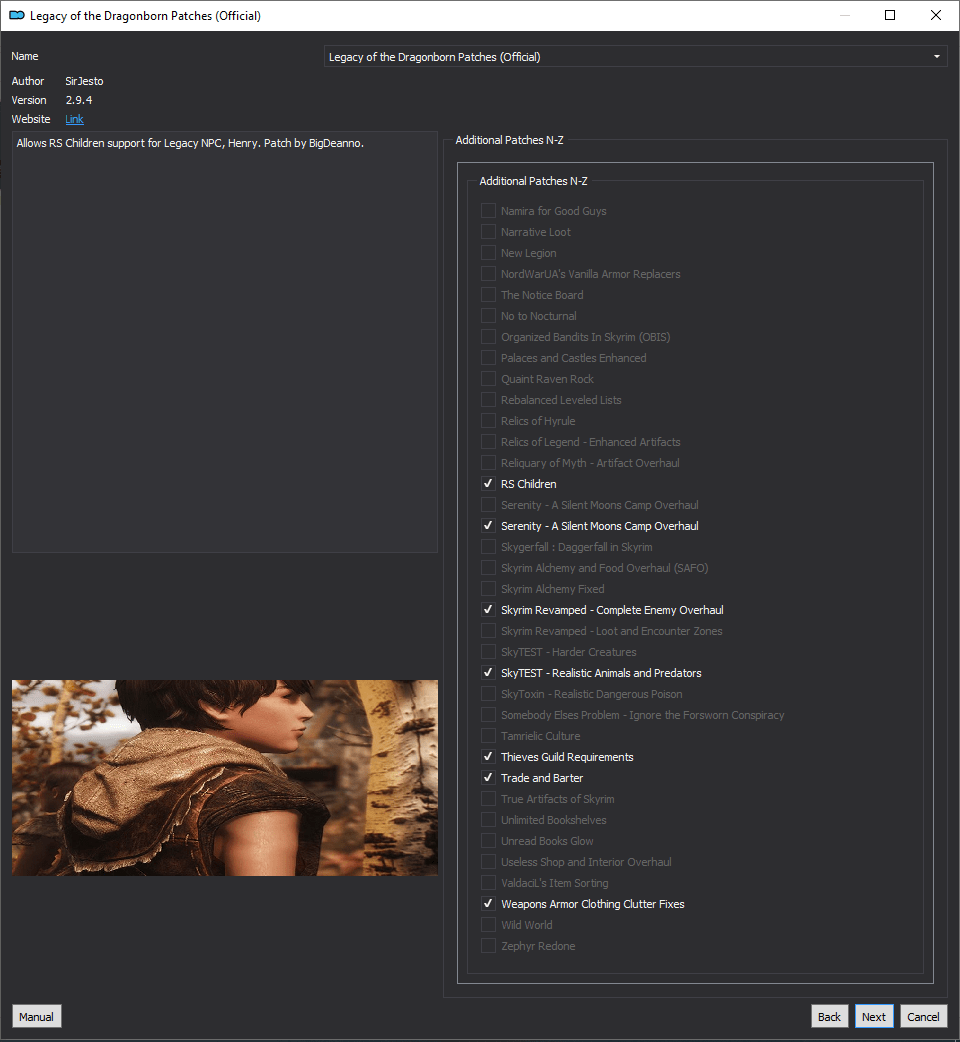960x1042 pixels.
Task: Tick the Zephyr Redone checkbox
Action: [x=488, y=946]
